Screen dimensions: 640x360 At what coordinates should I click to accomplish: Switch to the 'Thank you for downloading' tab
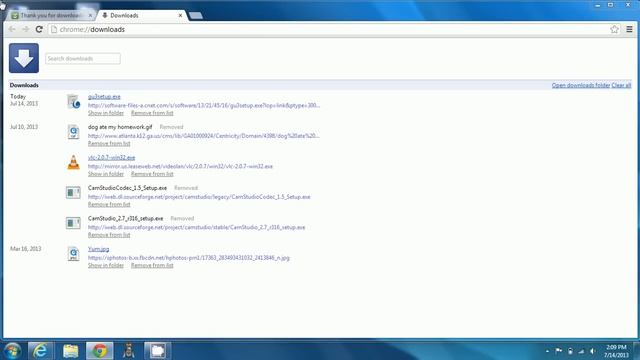(50, 15)
